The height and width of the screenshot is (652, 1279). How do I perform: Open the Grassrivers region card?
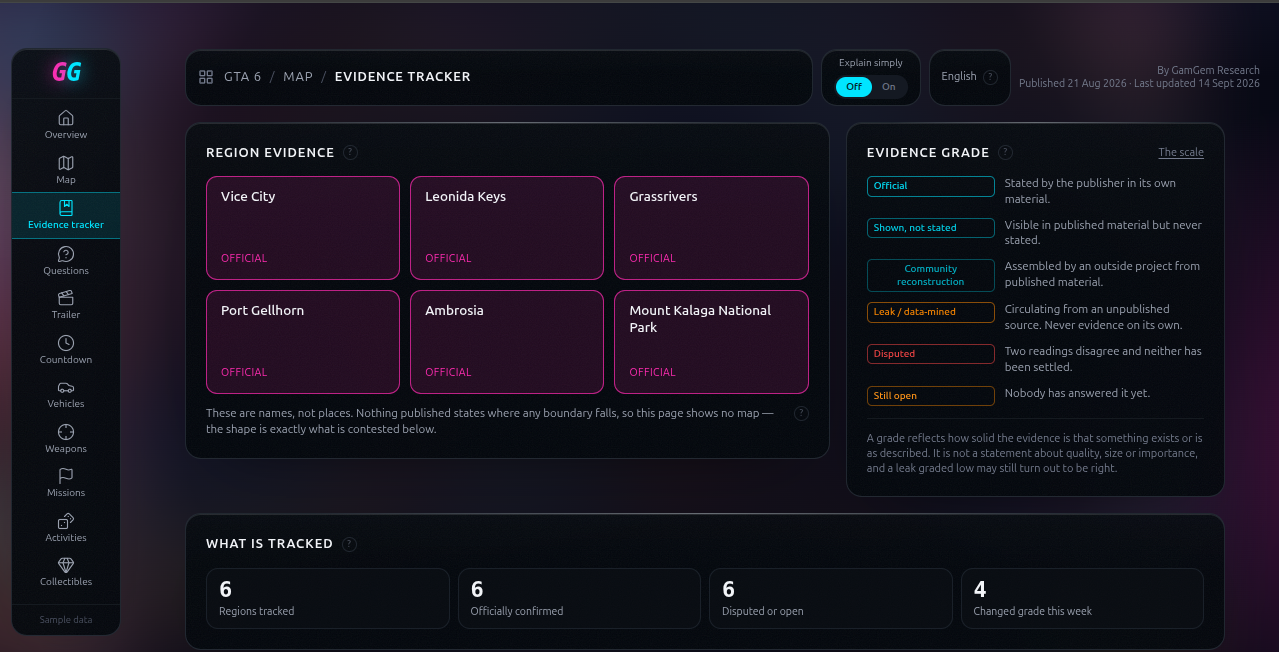[711, 228]
